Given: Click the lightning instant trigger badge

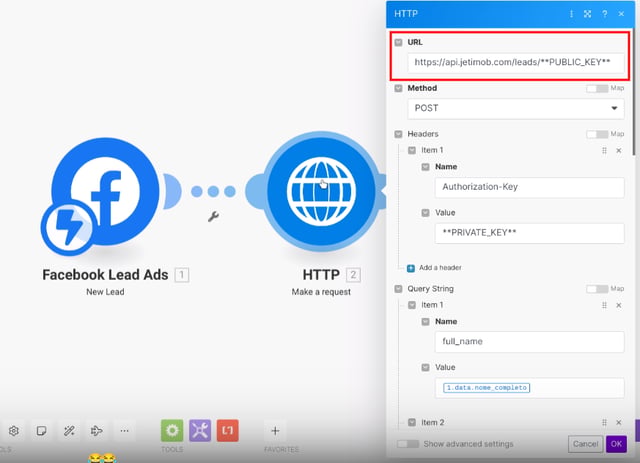Looking at the screenshot, I should (x=69, y=227).
